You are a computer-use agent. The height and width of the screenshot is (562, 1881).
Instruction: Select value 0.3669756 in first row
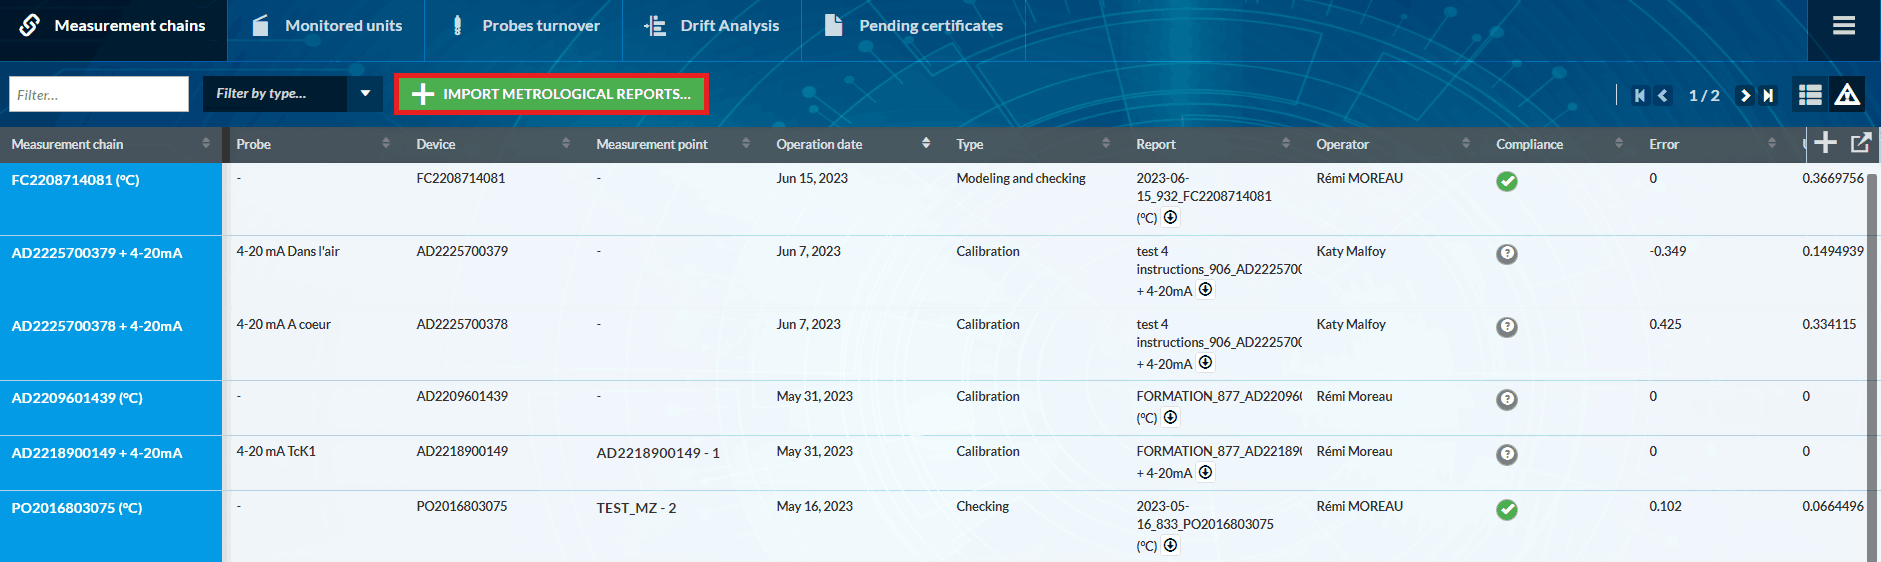click(x=1833, y=178)
